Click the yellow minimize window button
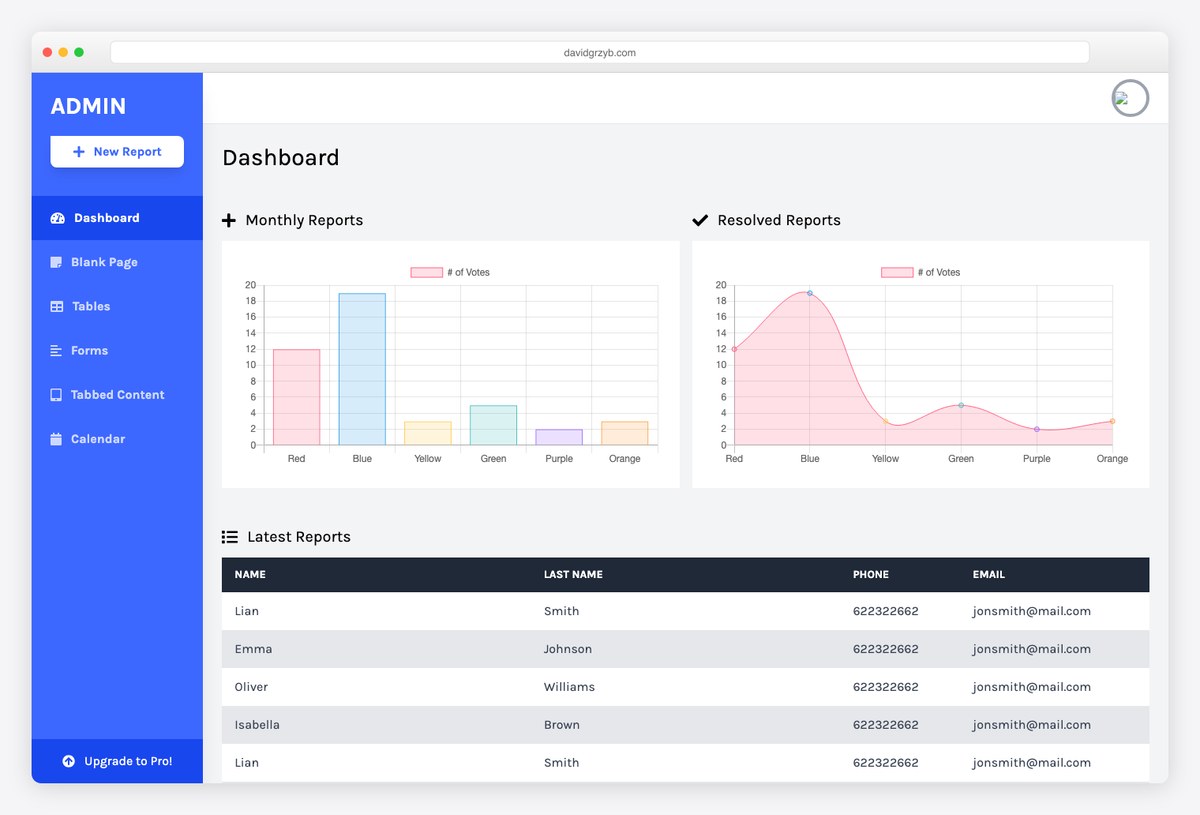 pos(63,52)
